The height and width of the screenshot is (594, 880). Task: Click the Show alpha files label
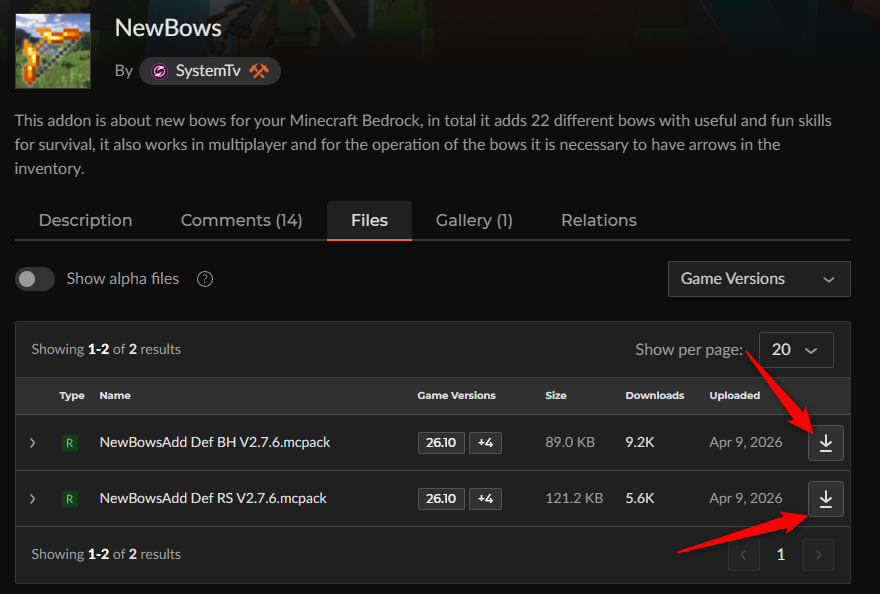[x=122, y=279]
